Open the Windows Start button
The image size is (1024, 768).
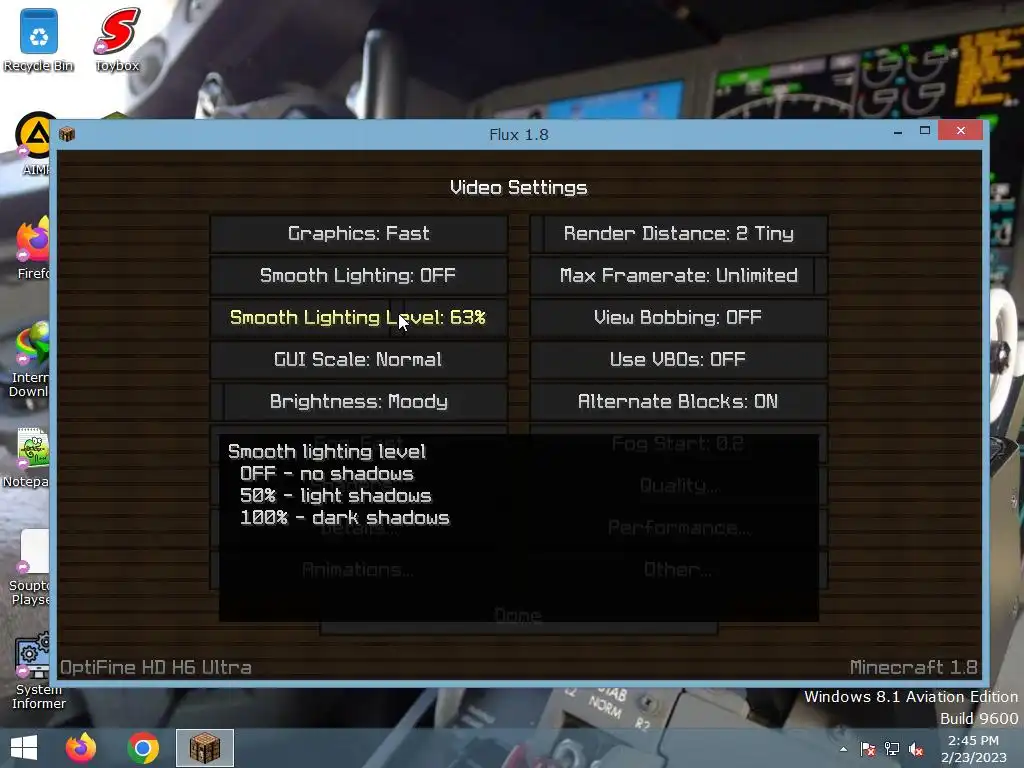point(24,748)
